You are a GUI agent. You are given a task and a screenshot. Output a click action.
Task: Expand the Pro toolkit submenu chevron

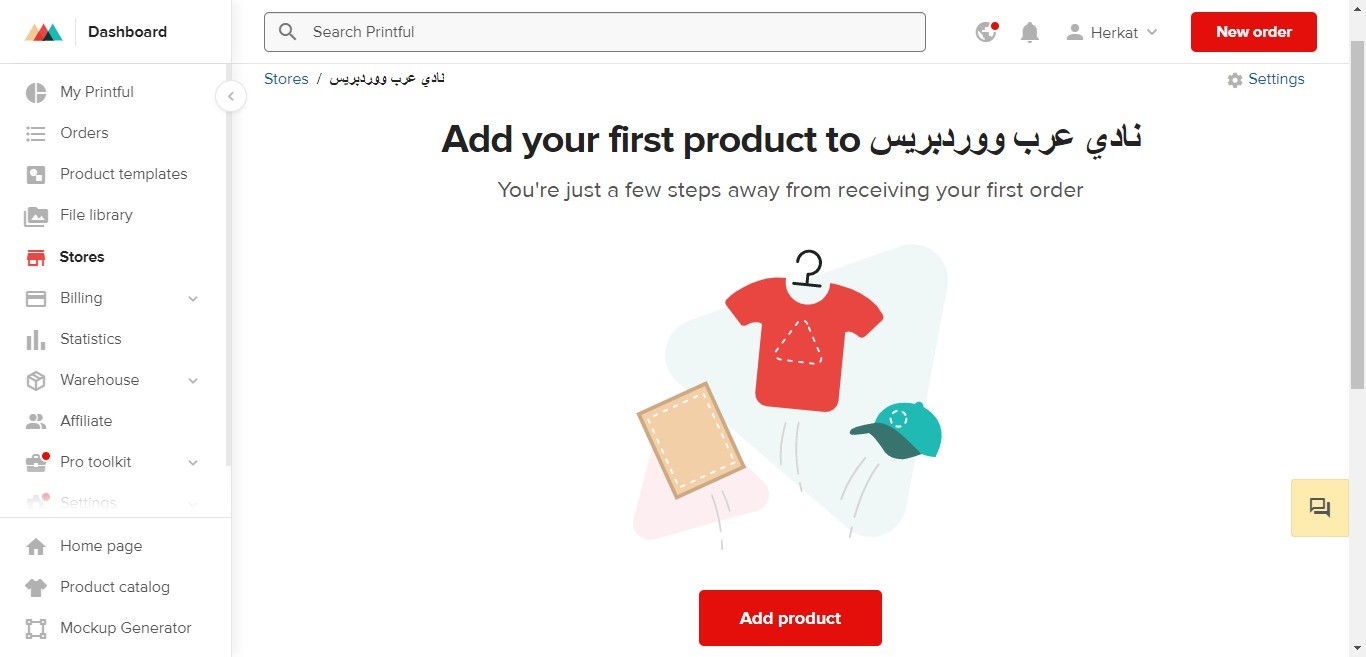tap(193, 462)
